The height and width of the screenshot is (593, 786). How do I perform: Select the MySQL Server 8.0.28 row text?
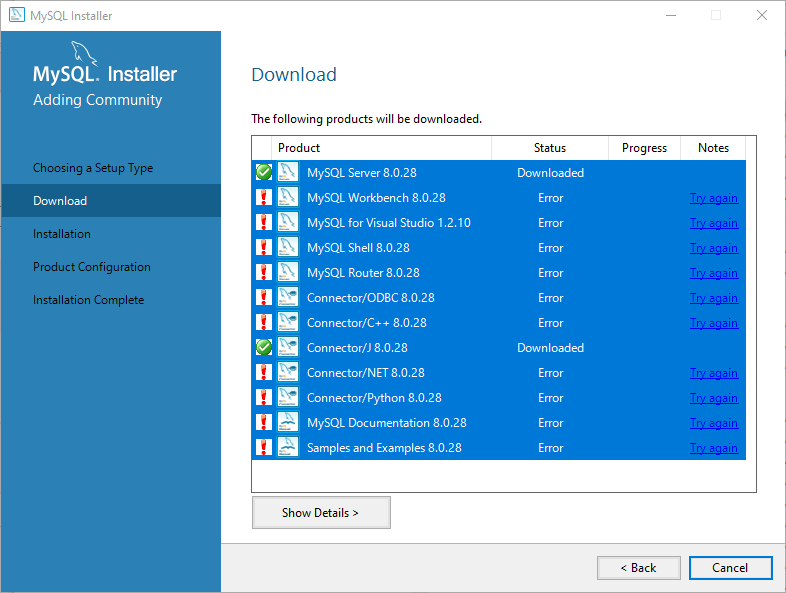click(362, 173)
